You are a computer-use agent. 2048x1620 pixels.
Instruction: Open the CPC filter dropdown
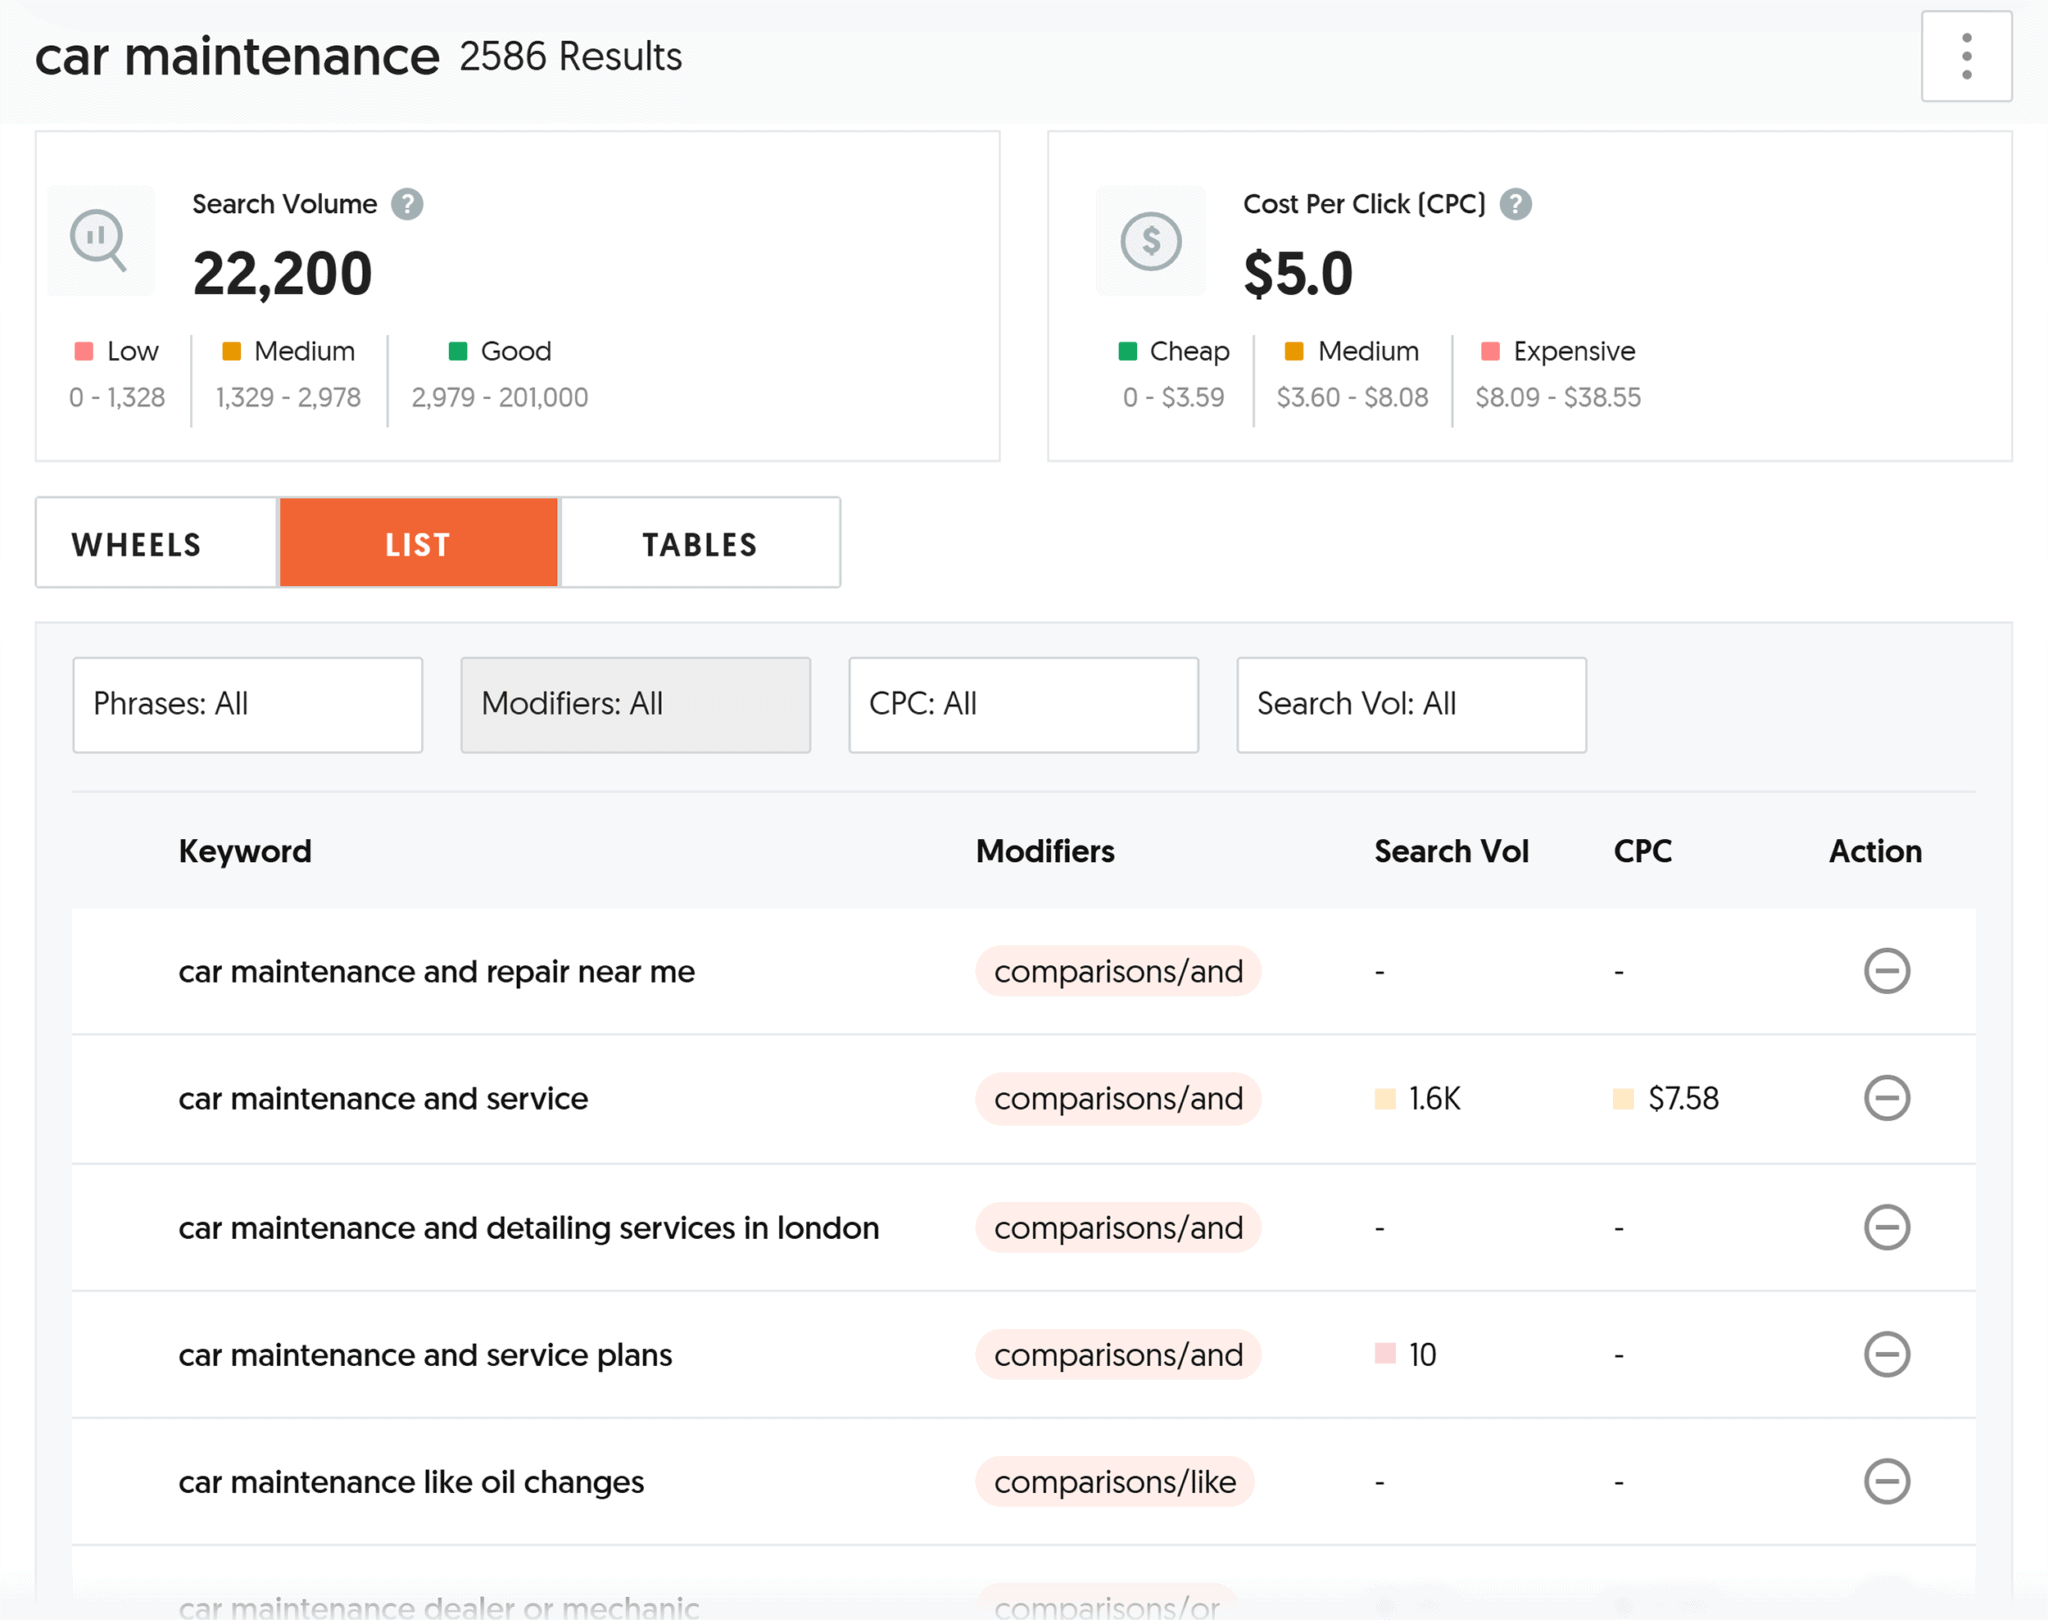point(1023,704)
